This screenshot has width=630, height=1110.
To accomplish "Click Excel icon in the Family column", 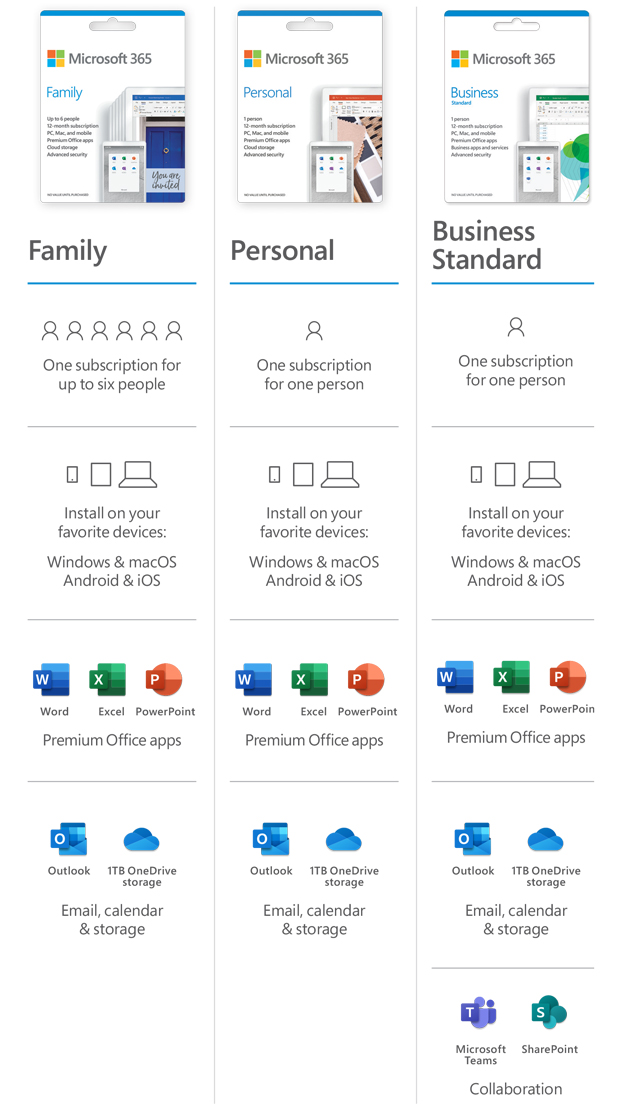I will click(x=108, y=680).
